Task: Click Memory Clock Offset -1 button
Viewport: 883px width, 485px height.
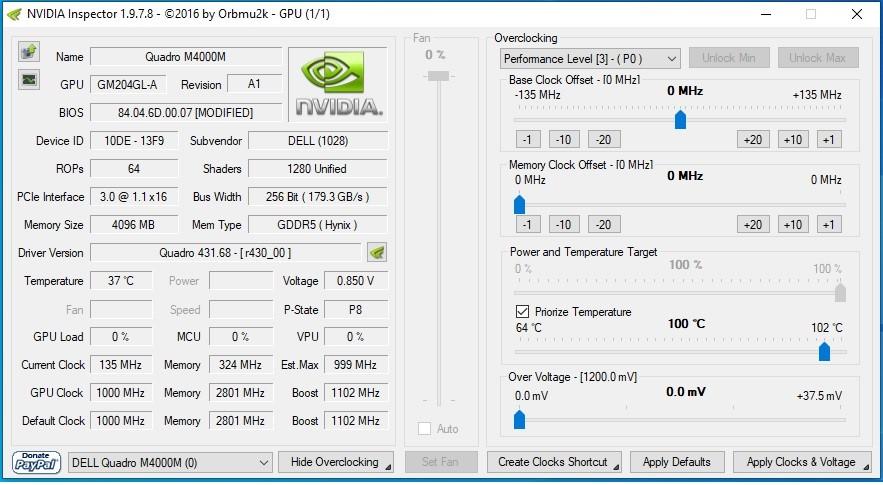Action: coord(528,225)
